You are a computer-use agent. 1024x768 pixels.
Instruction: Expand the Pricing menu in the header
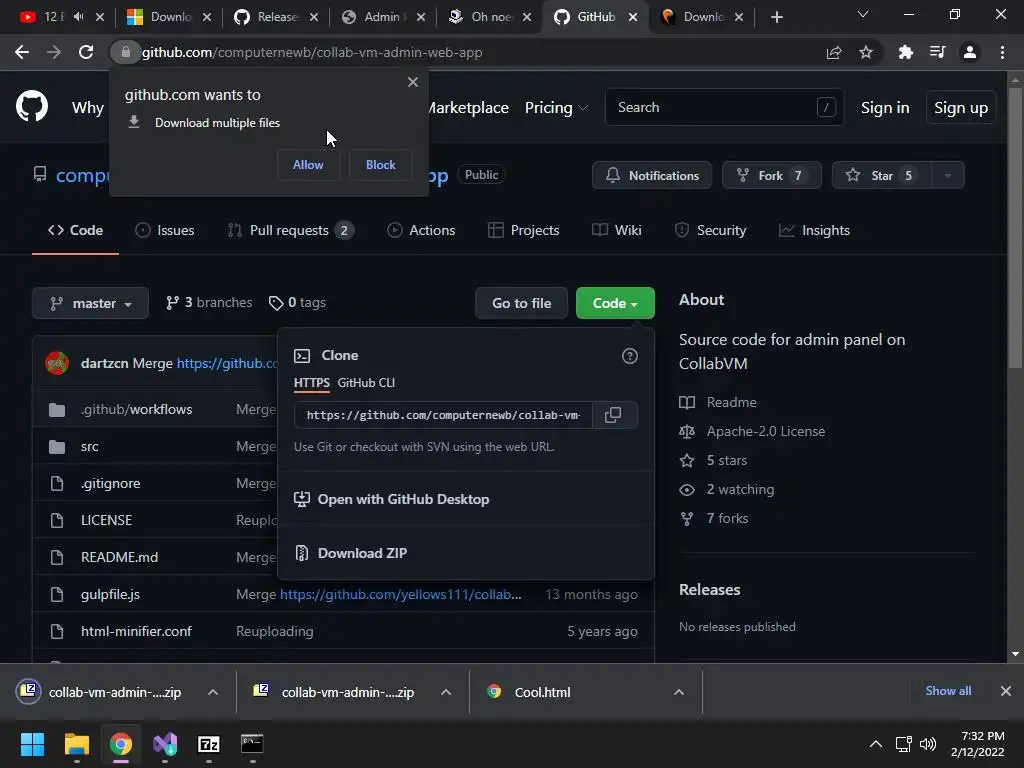556,108
